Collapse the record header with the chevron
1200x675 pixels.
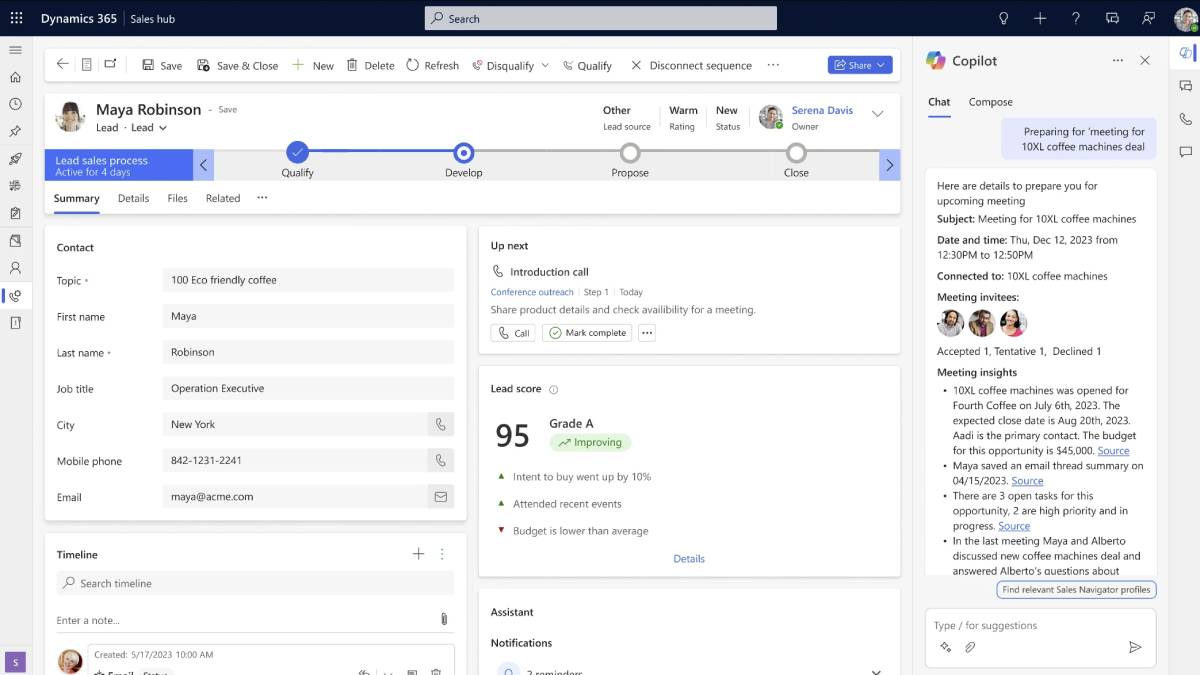tap(878, 114)
